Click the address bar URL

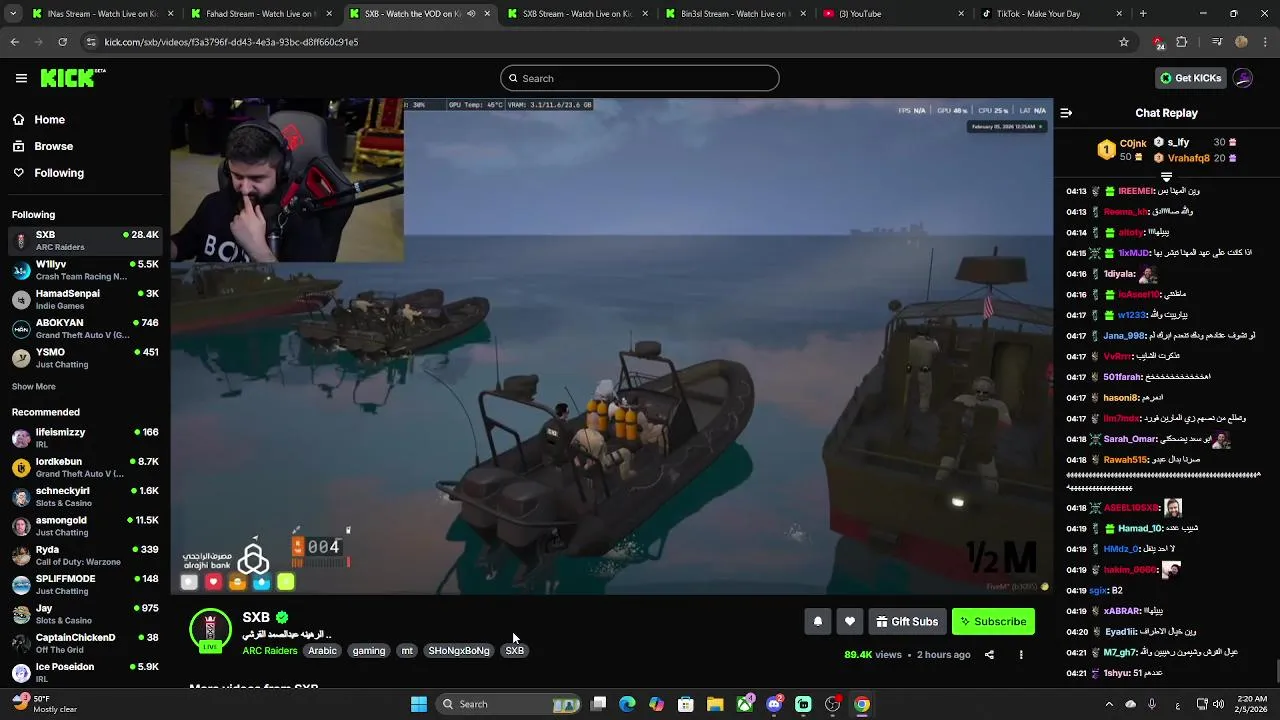coord(231,42)
